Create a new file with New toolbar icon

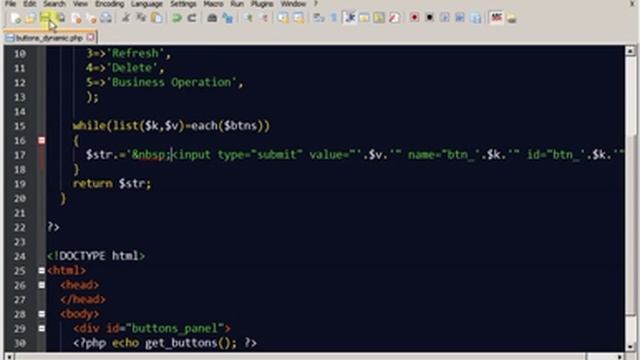click(16, 18)
